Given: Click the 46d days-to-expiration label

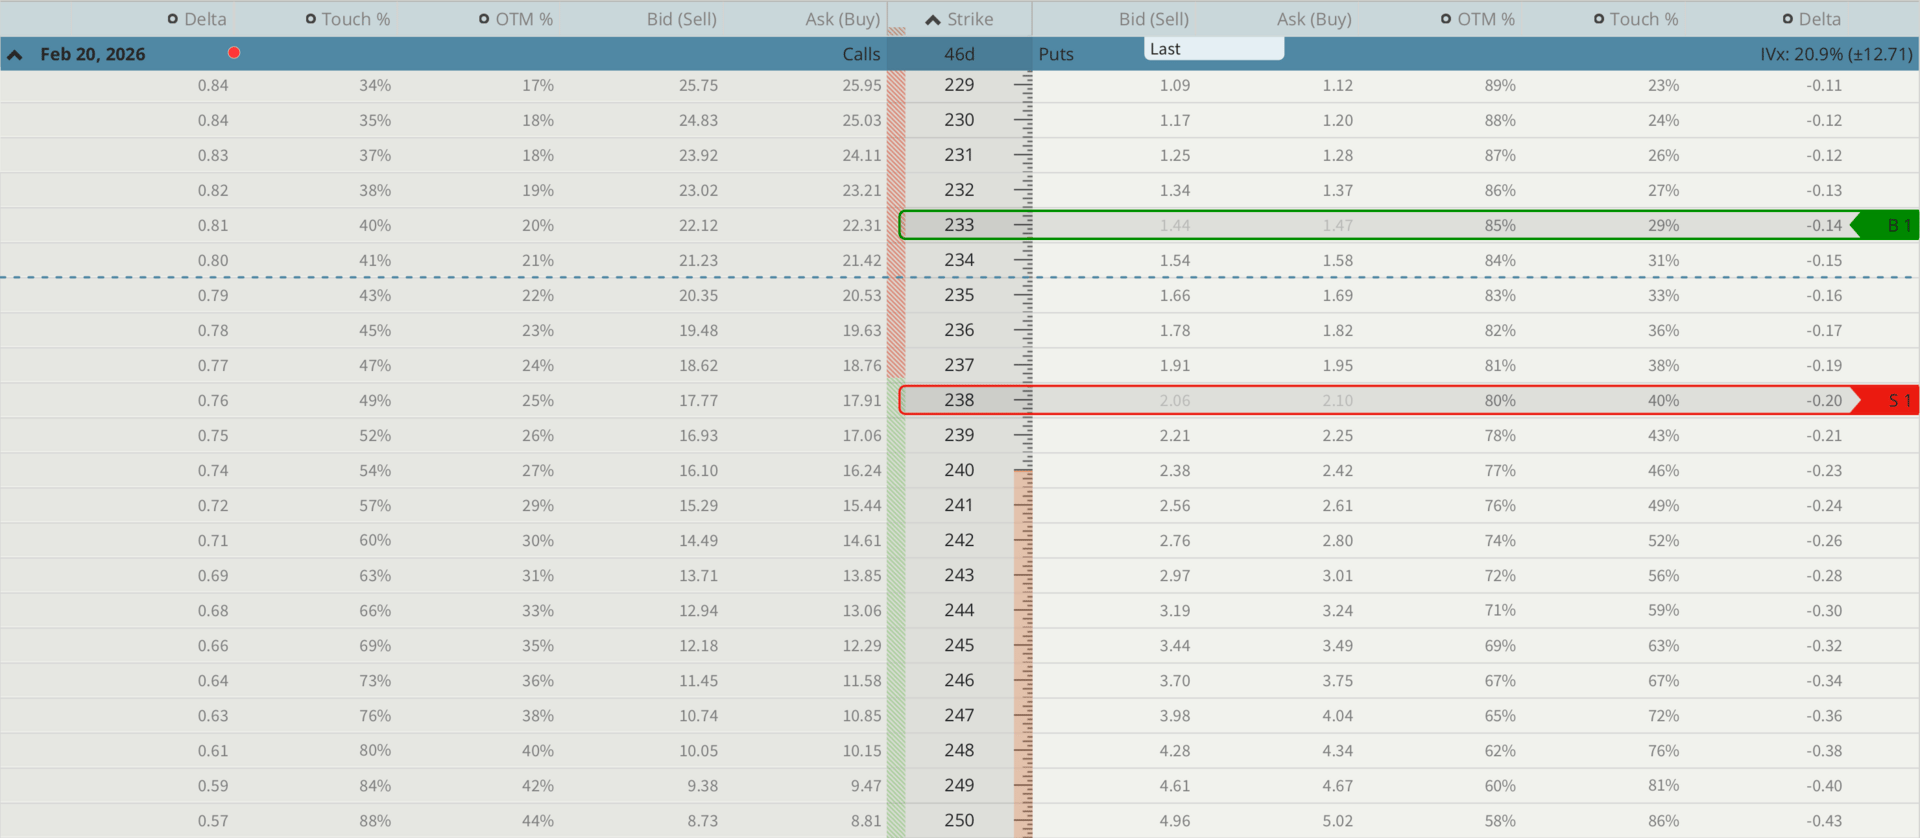Looking at the screenshot, I should pyautogui.click(x=959, y=54).
